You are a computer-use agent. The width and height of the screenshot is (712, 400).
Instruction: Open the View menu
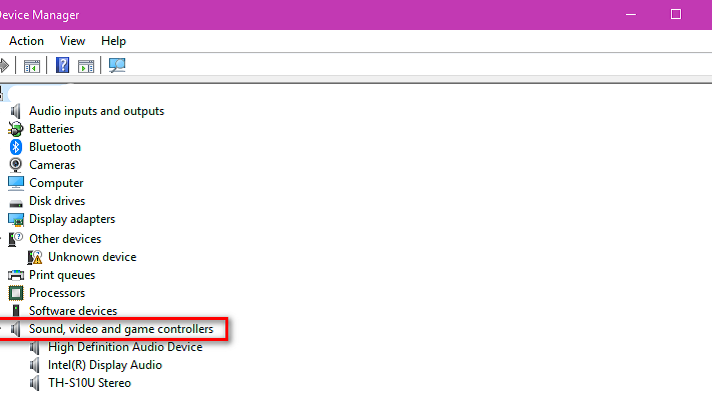(x=72, y=41)
